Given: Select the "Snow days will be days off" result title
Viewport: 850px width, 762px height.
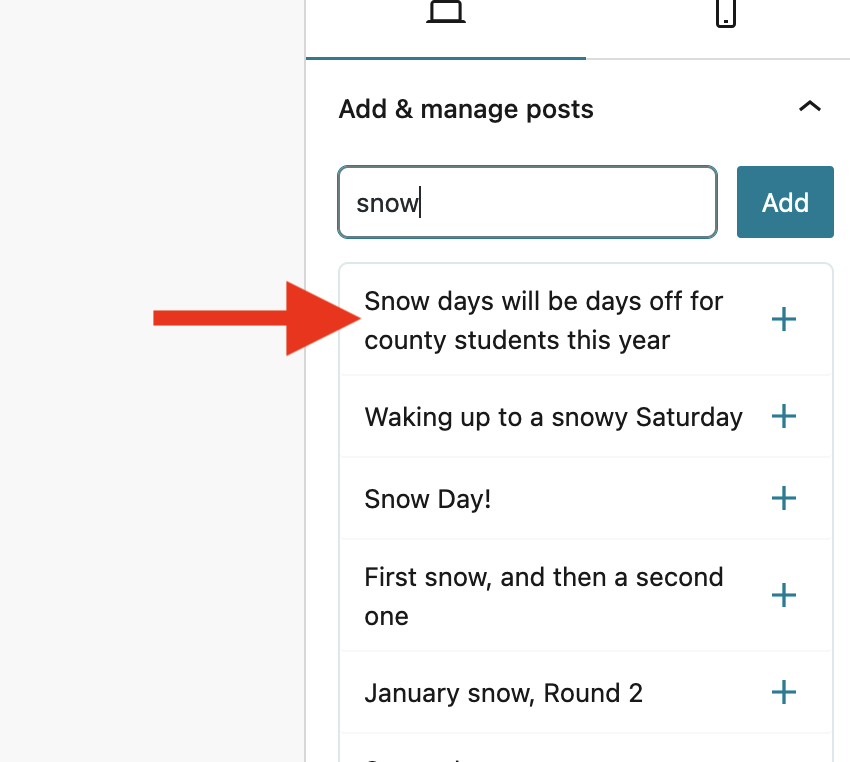Looking at the screenshot, I should tap(543, 320).
